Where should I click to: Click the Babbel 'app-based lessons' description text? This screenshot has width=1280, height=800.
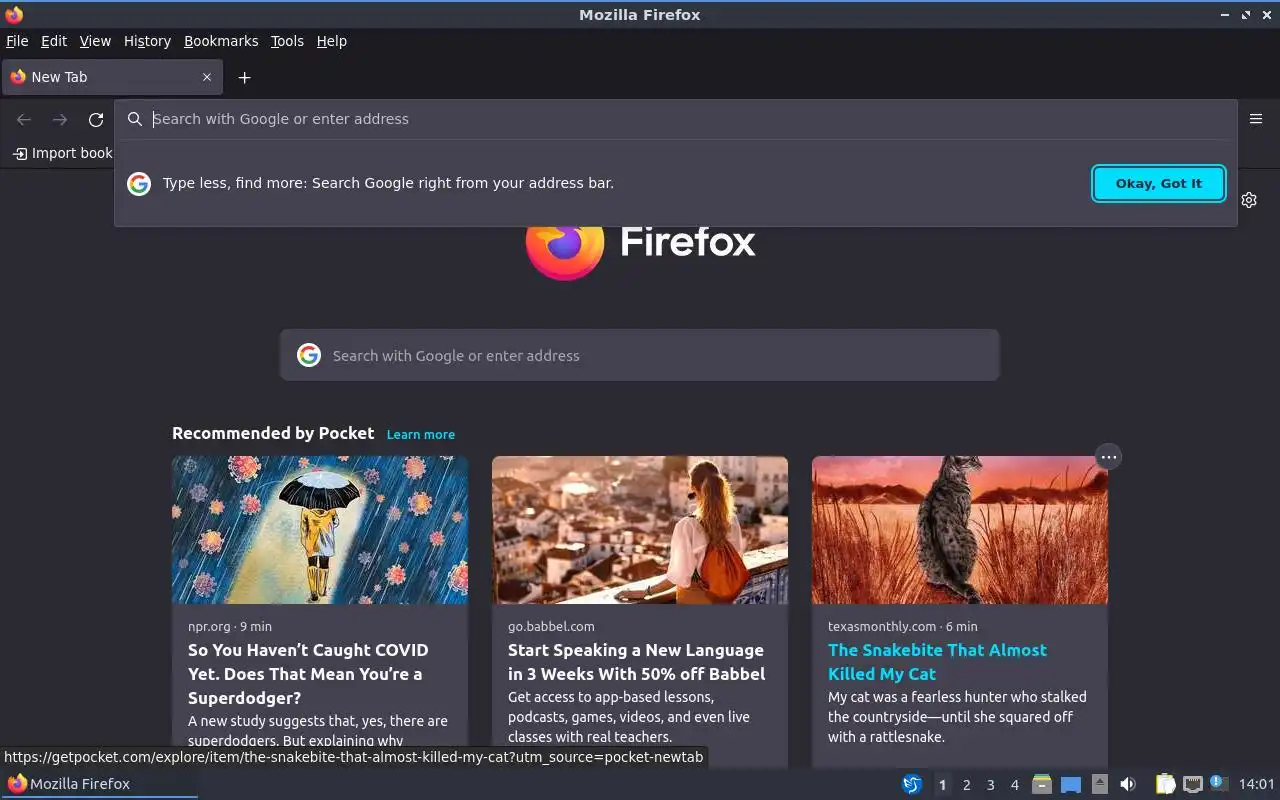pyautogui.click(x=629, y=717)
